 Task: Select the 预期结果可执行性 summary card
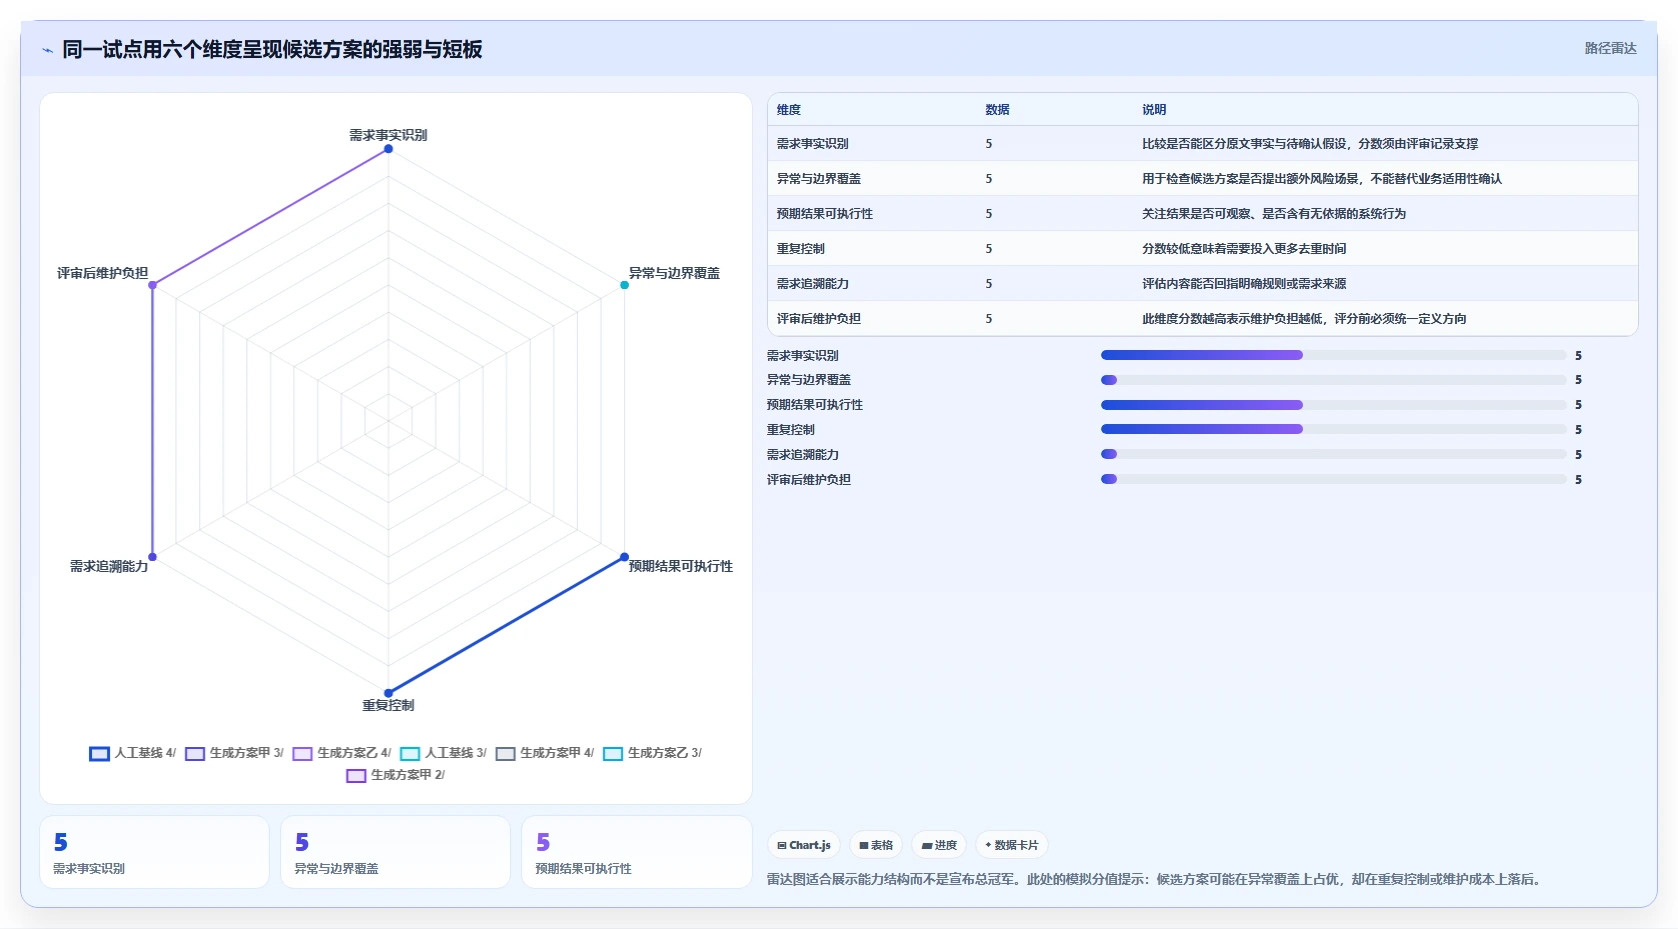(636, 852)
